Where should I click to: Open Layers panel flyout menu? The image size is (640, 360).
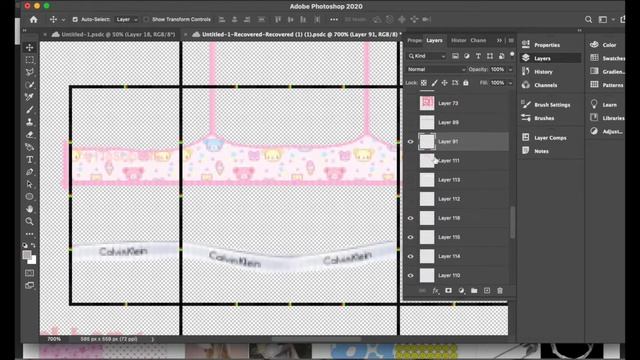click(511, 40)
